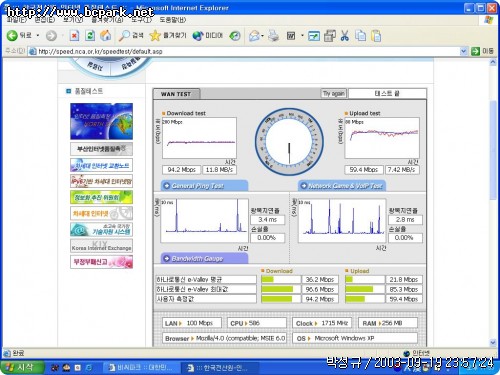Open the 보기(V) menu
The width and height of the screenshot is (500, 375).
coord(73,20)
